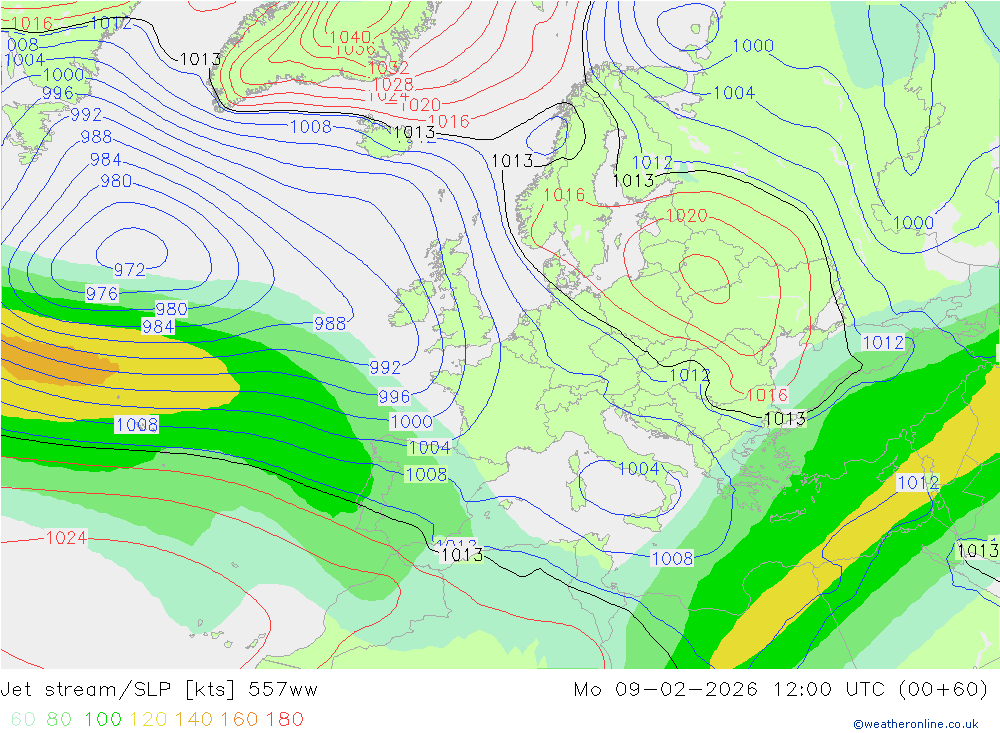
Task: Select the red 1024 label in the southwest Atlantic
Action: coord(66,538)
